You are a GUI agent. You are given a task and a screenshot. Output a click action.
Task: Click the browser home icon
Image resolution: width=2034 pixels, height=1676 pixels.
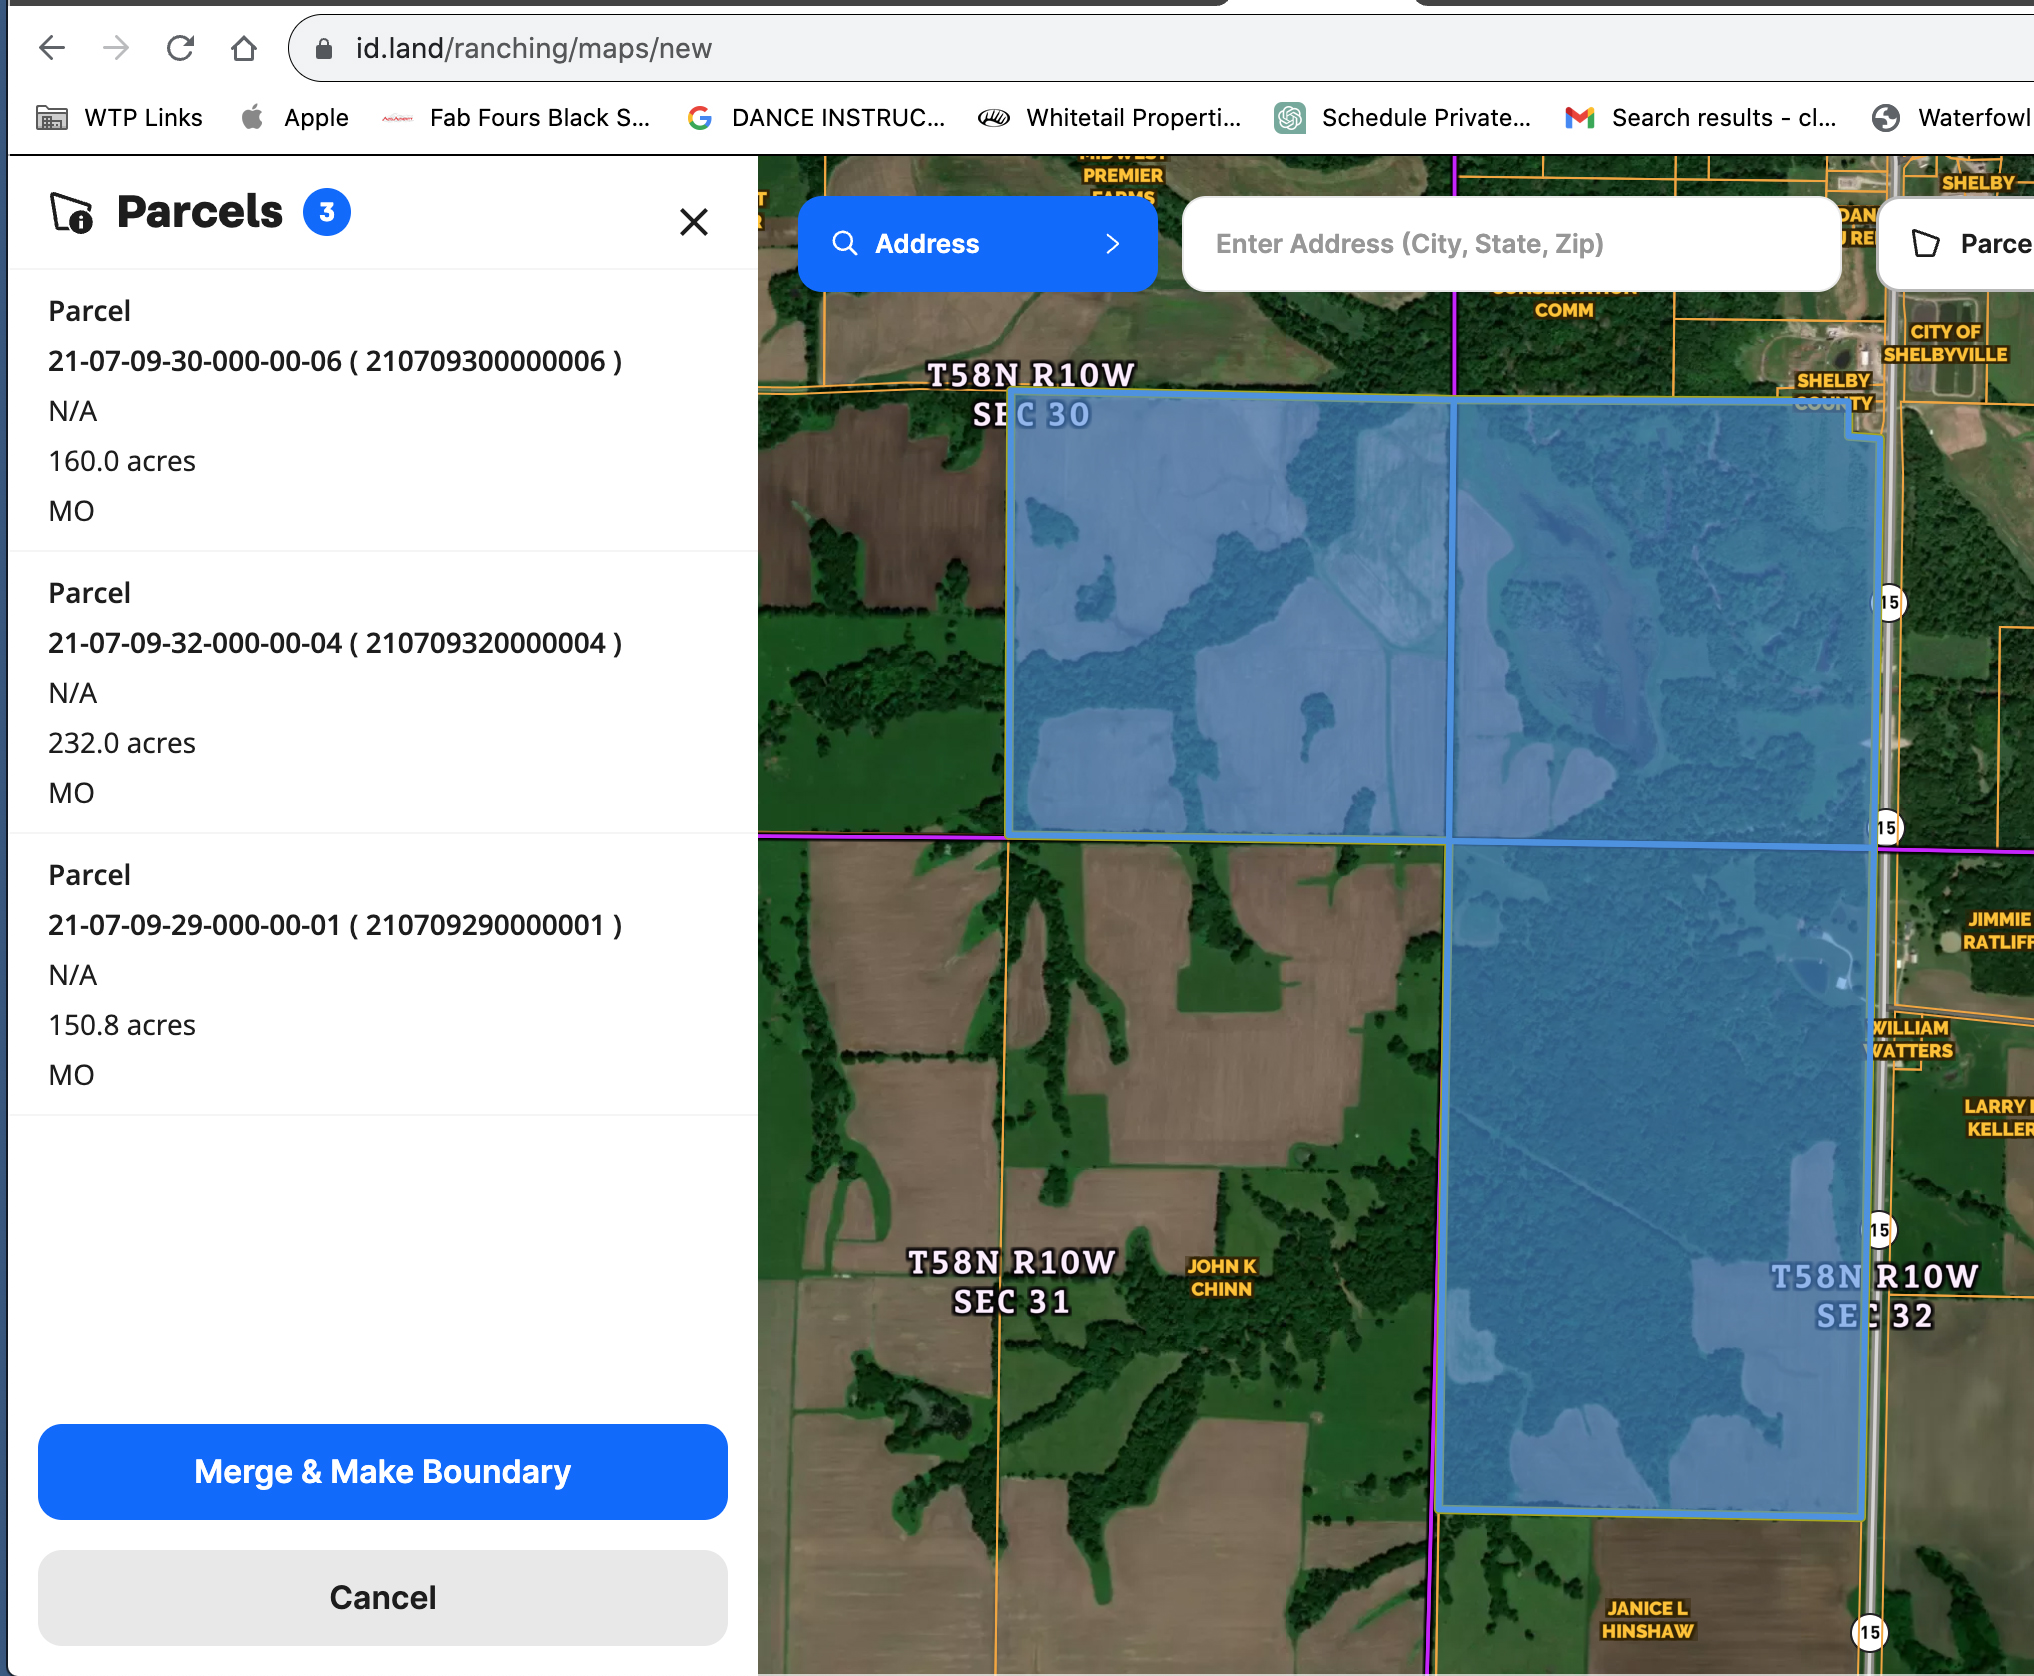pyautogui.click(x=244, y=48)
